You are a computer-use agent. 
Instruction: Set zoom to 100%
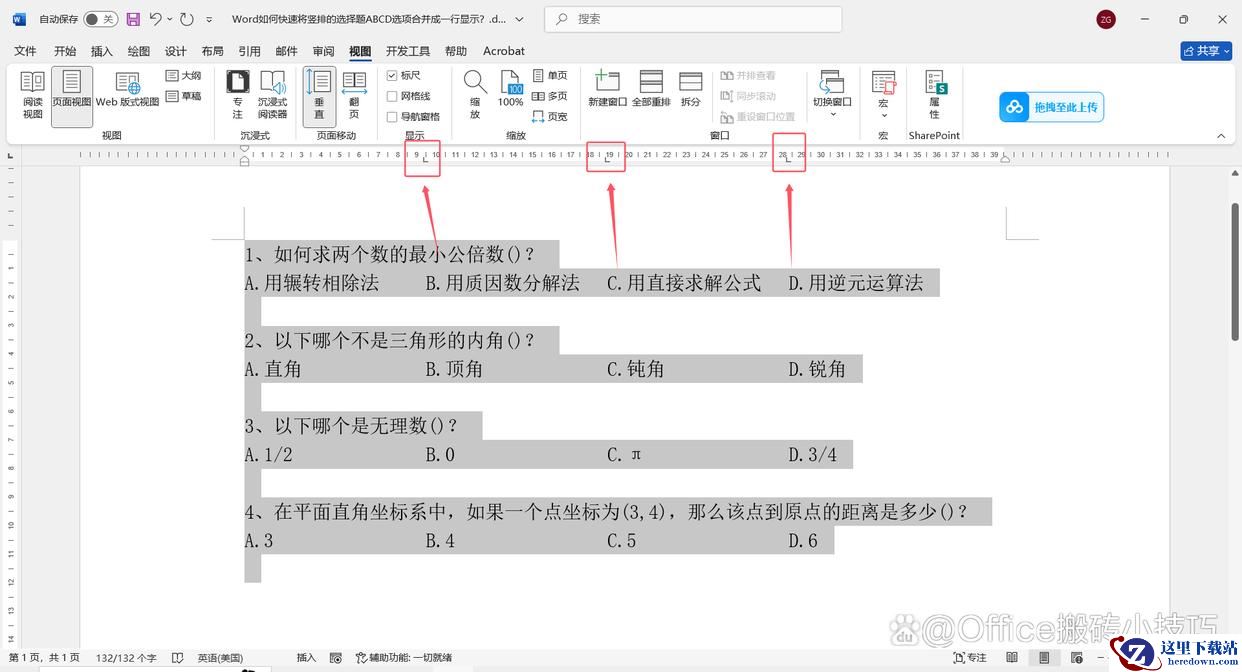pos(510,90)
